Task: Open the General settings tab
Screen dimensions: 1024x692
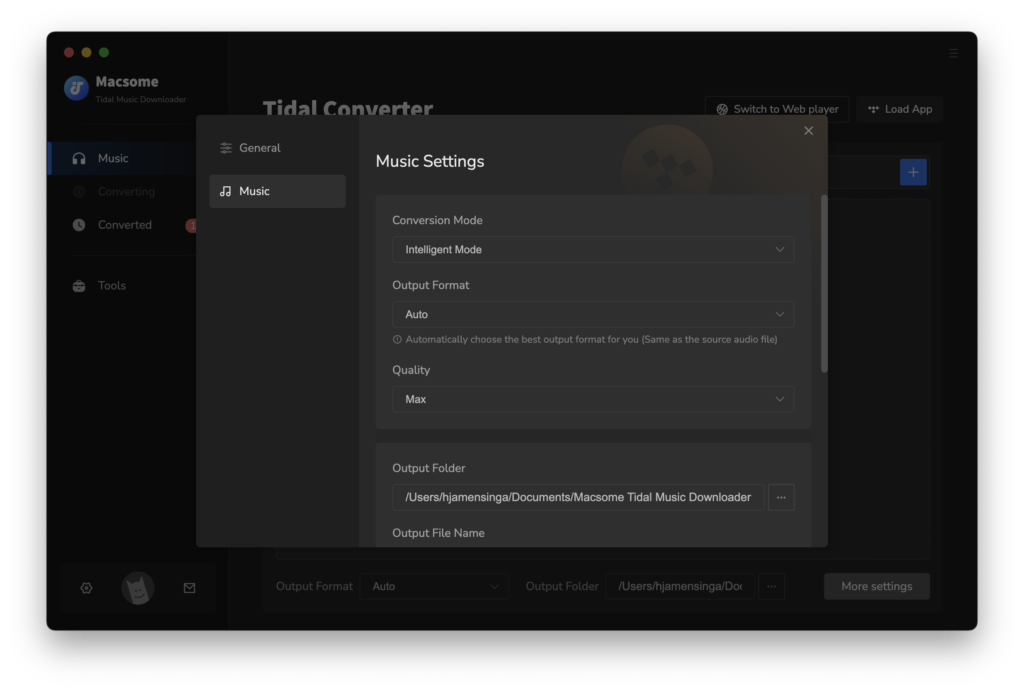Action: [x=278, y=148]
